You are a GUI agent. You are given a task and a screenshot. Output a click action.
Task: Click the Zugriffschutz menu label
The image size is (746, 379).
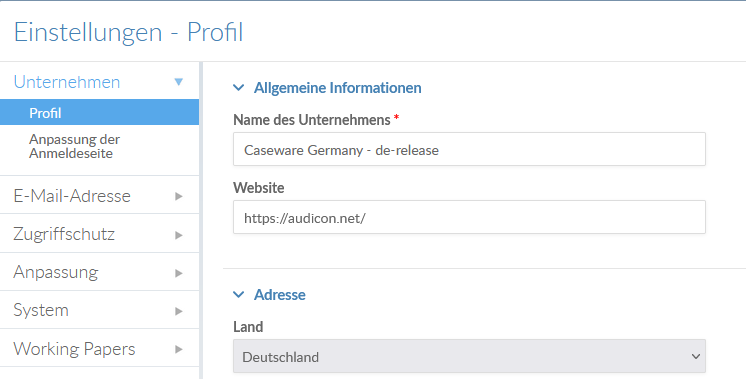tap(64, 234)
